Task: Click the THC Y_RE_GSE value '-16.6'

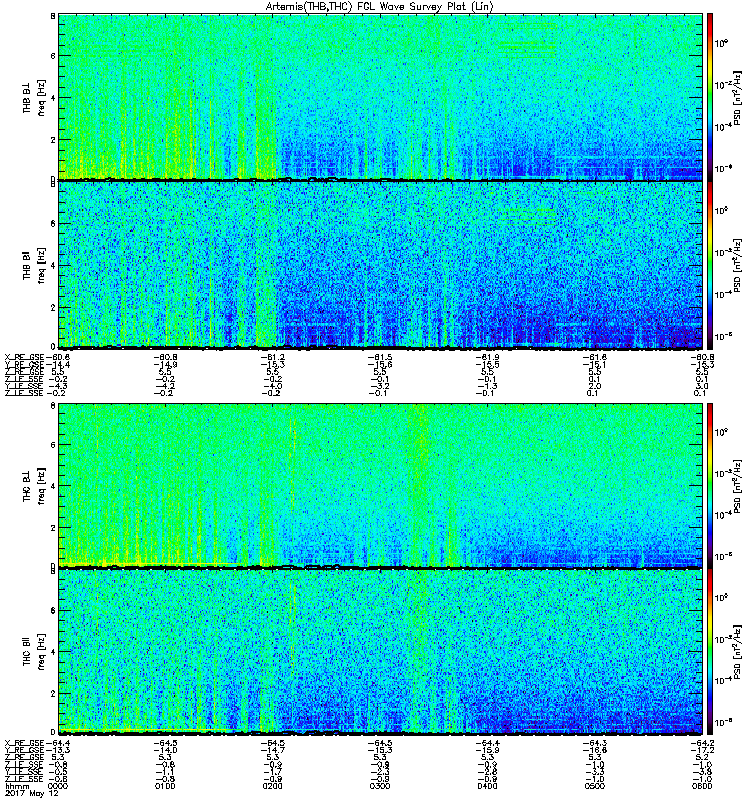Action: pos(594,751)
